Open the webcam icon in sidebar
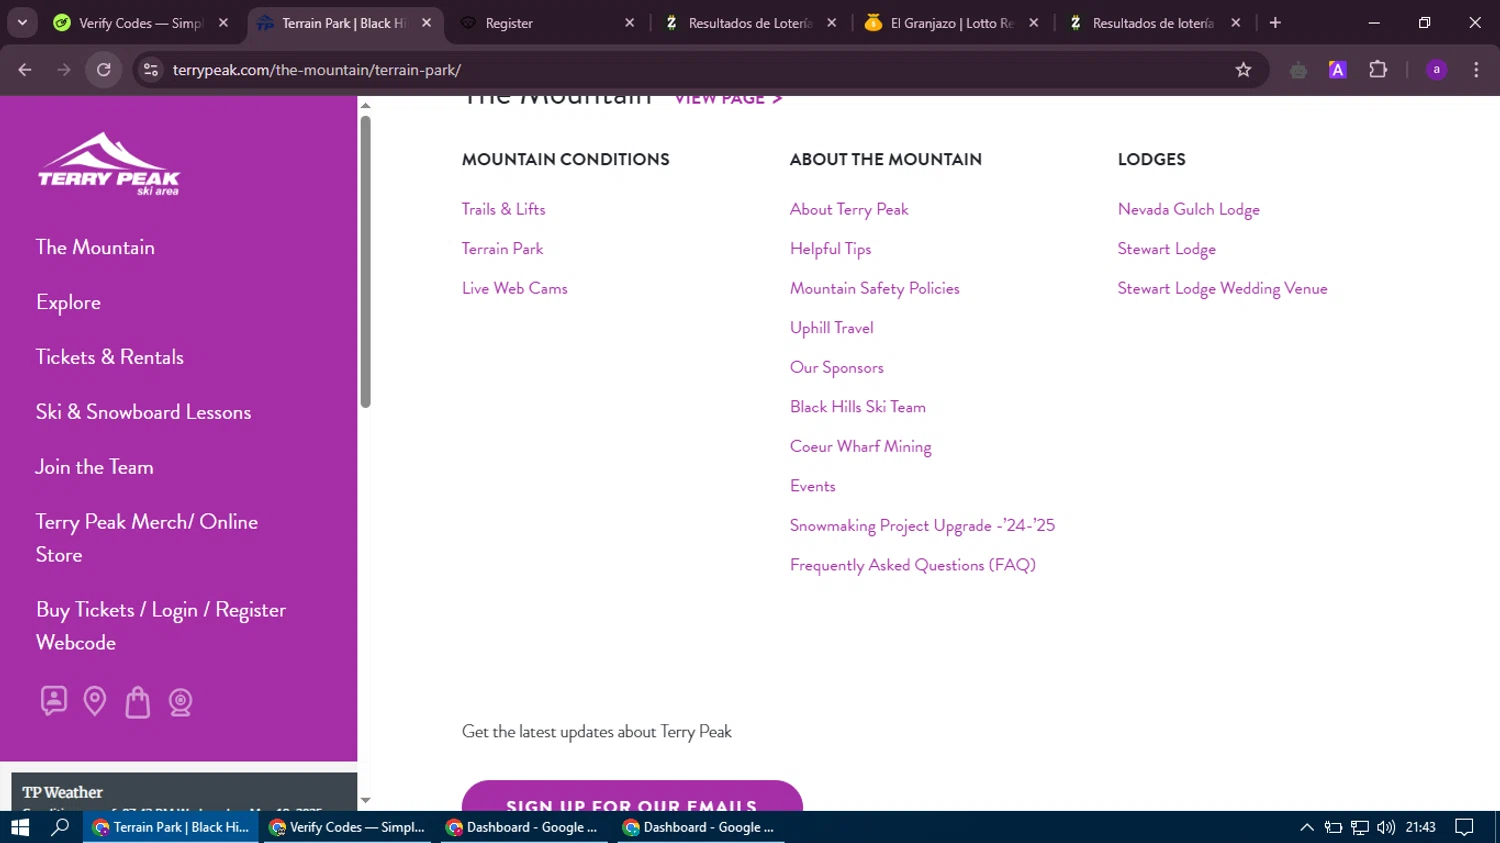Screen dimensions: 1500x843 [181, 701]
